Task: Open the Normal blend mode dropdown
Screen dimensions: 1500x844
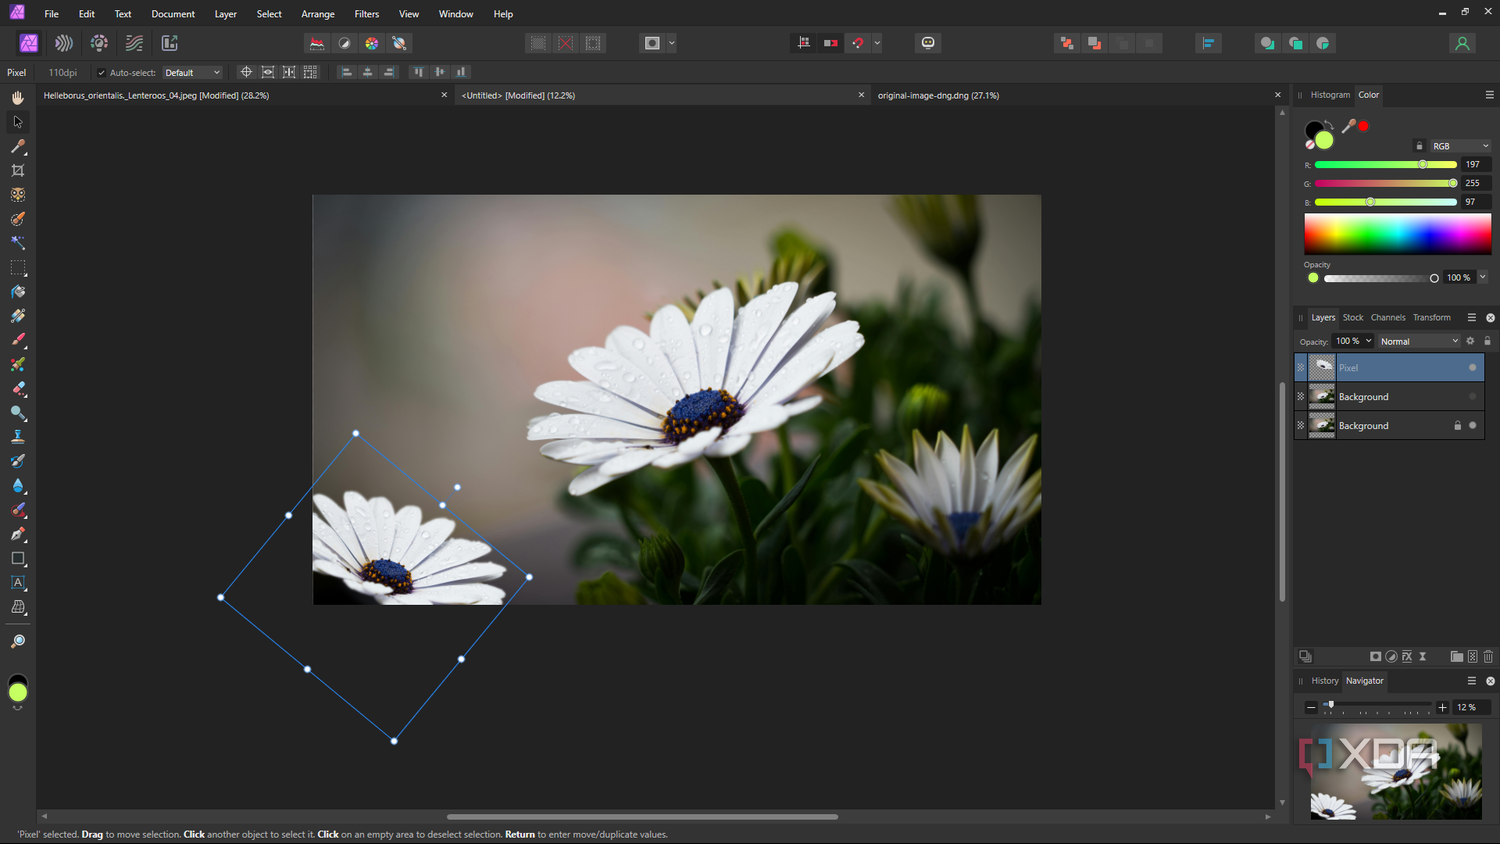Action: 1419,341
